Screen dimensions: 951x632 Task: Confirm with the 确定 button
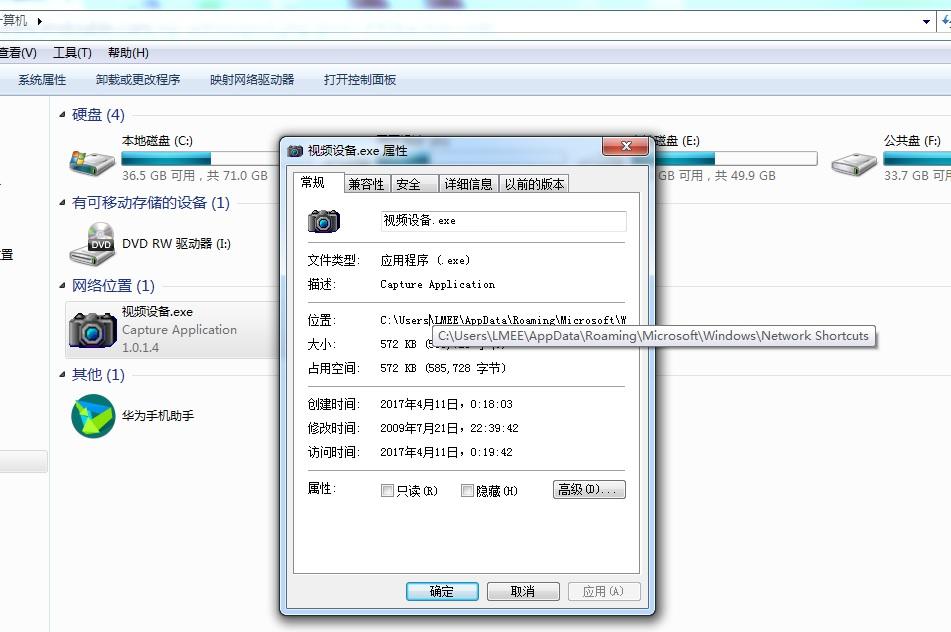coord(442,591)
